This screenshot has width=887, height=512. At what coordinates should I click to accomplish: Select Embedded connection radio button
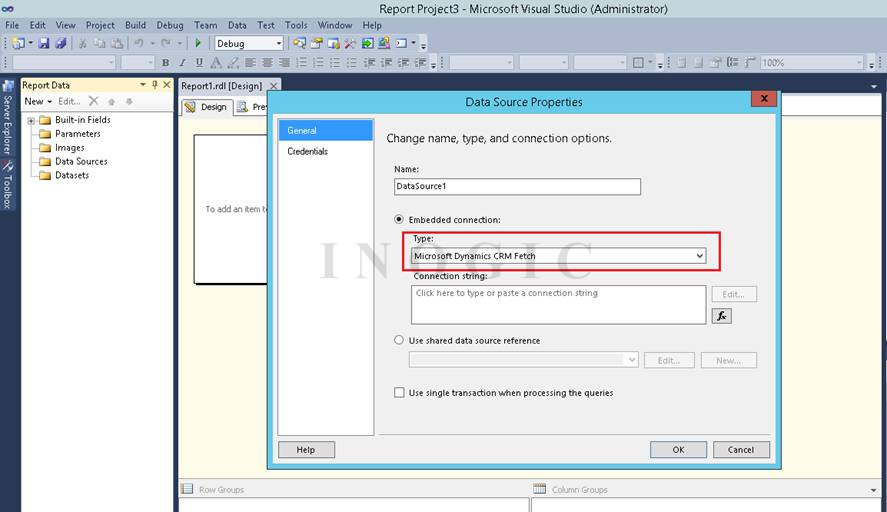[399, 219]
